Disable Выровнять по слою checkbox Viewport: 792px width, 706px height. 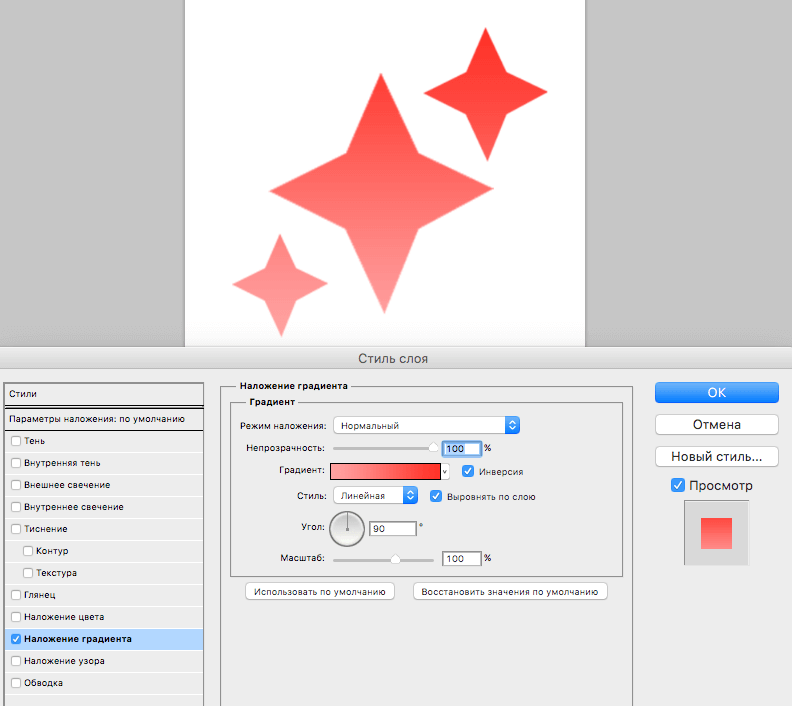click(x=436, y=496)
